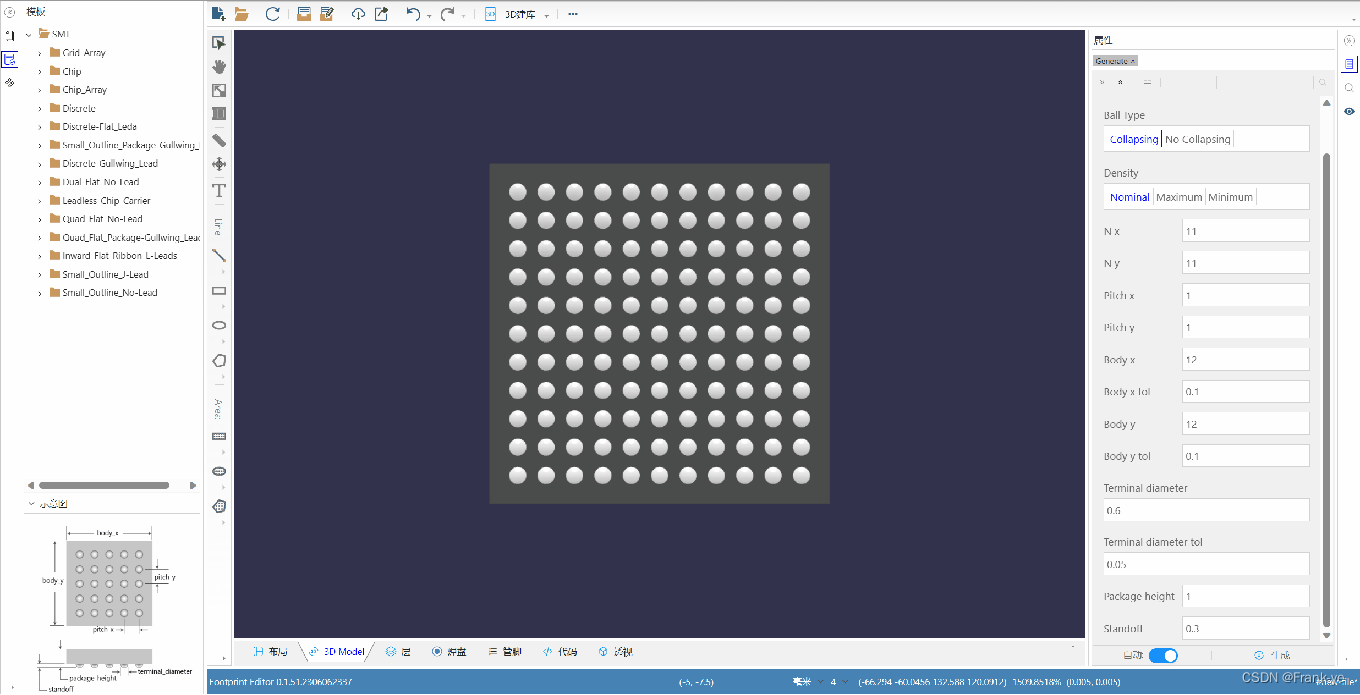Select the rectangle shape tool

[x=219, y=291]
